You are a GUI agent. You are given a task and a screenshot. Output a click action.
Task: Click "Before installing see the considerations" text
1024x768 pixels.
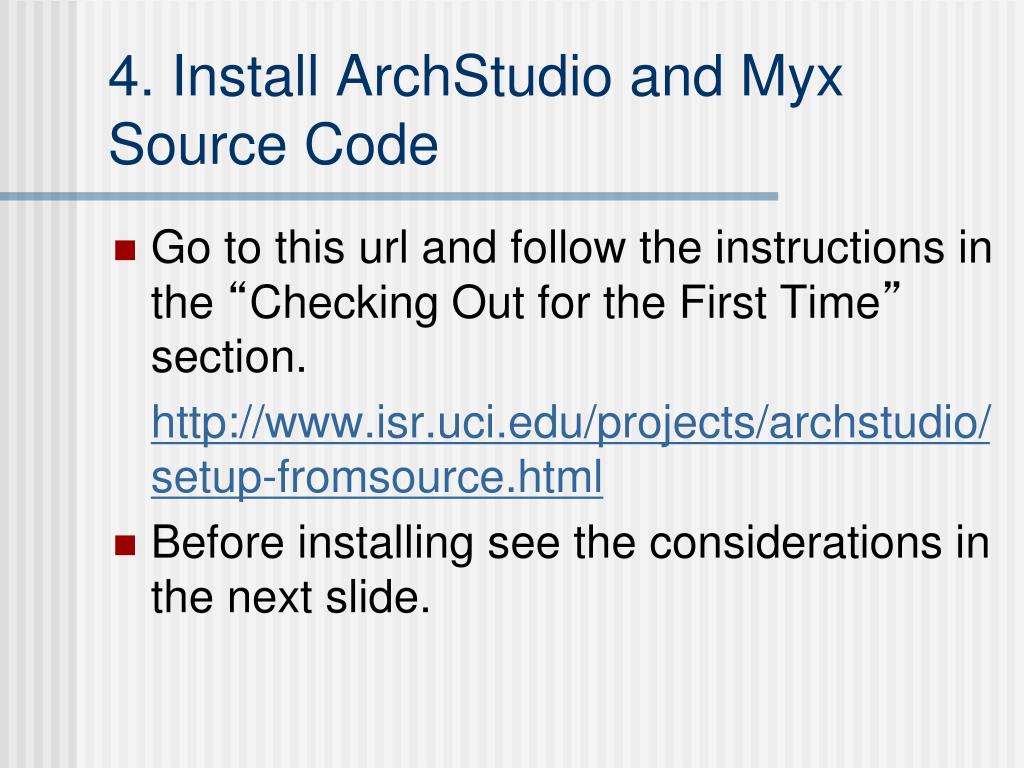547,543
